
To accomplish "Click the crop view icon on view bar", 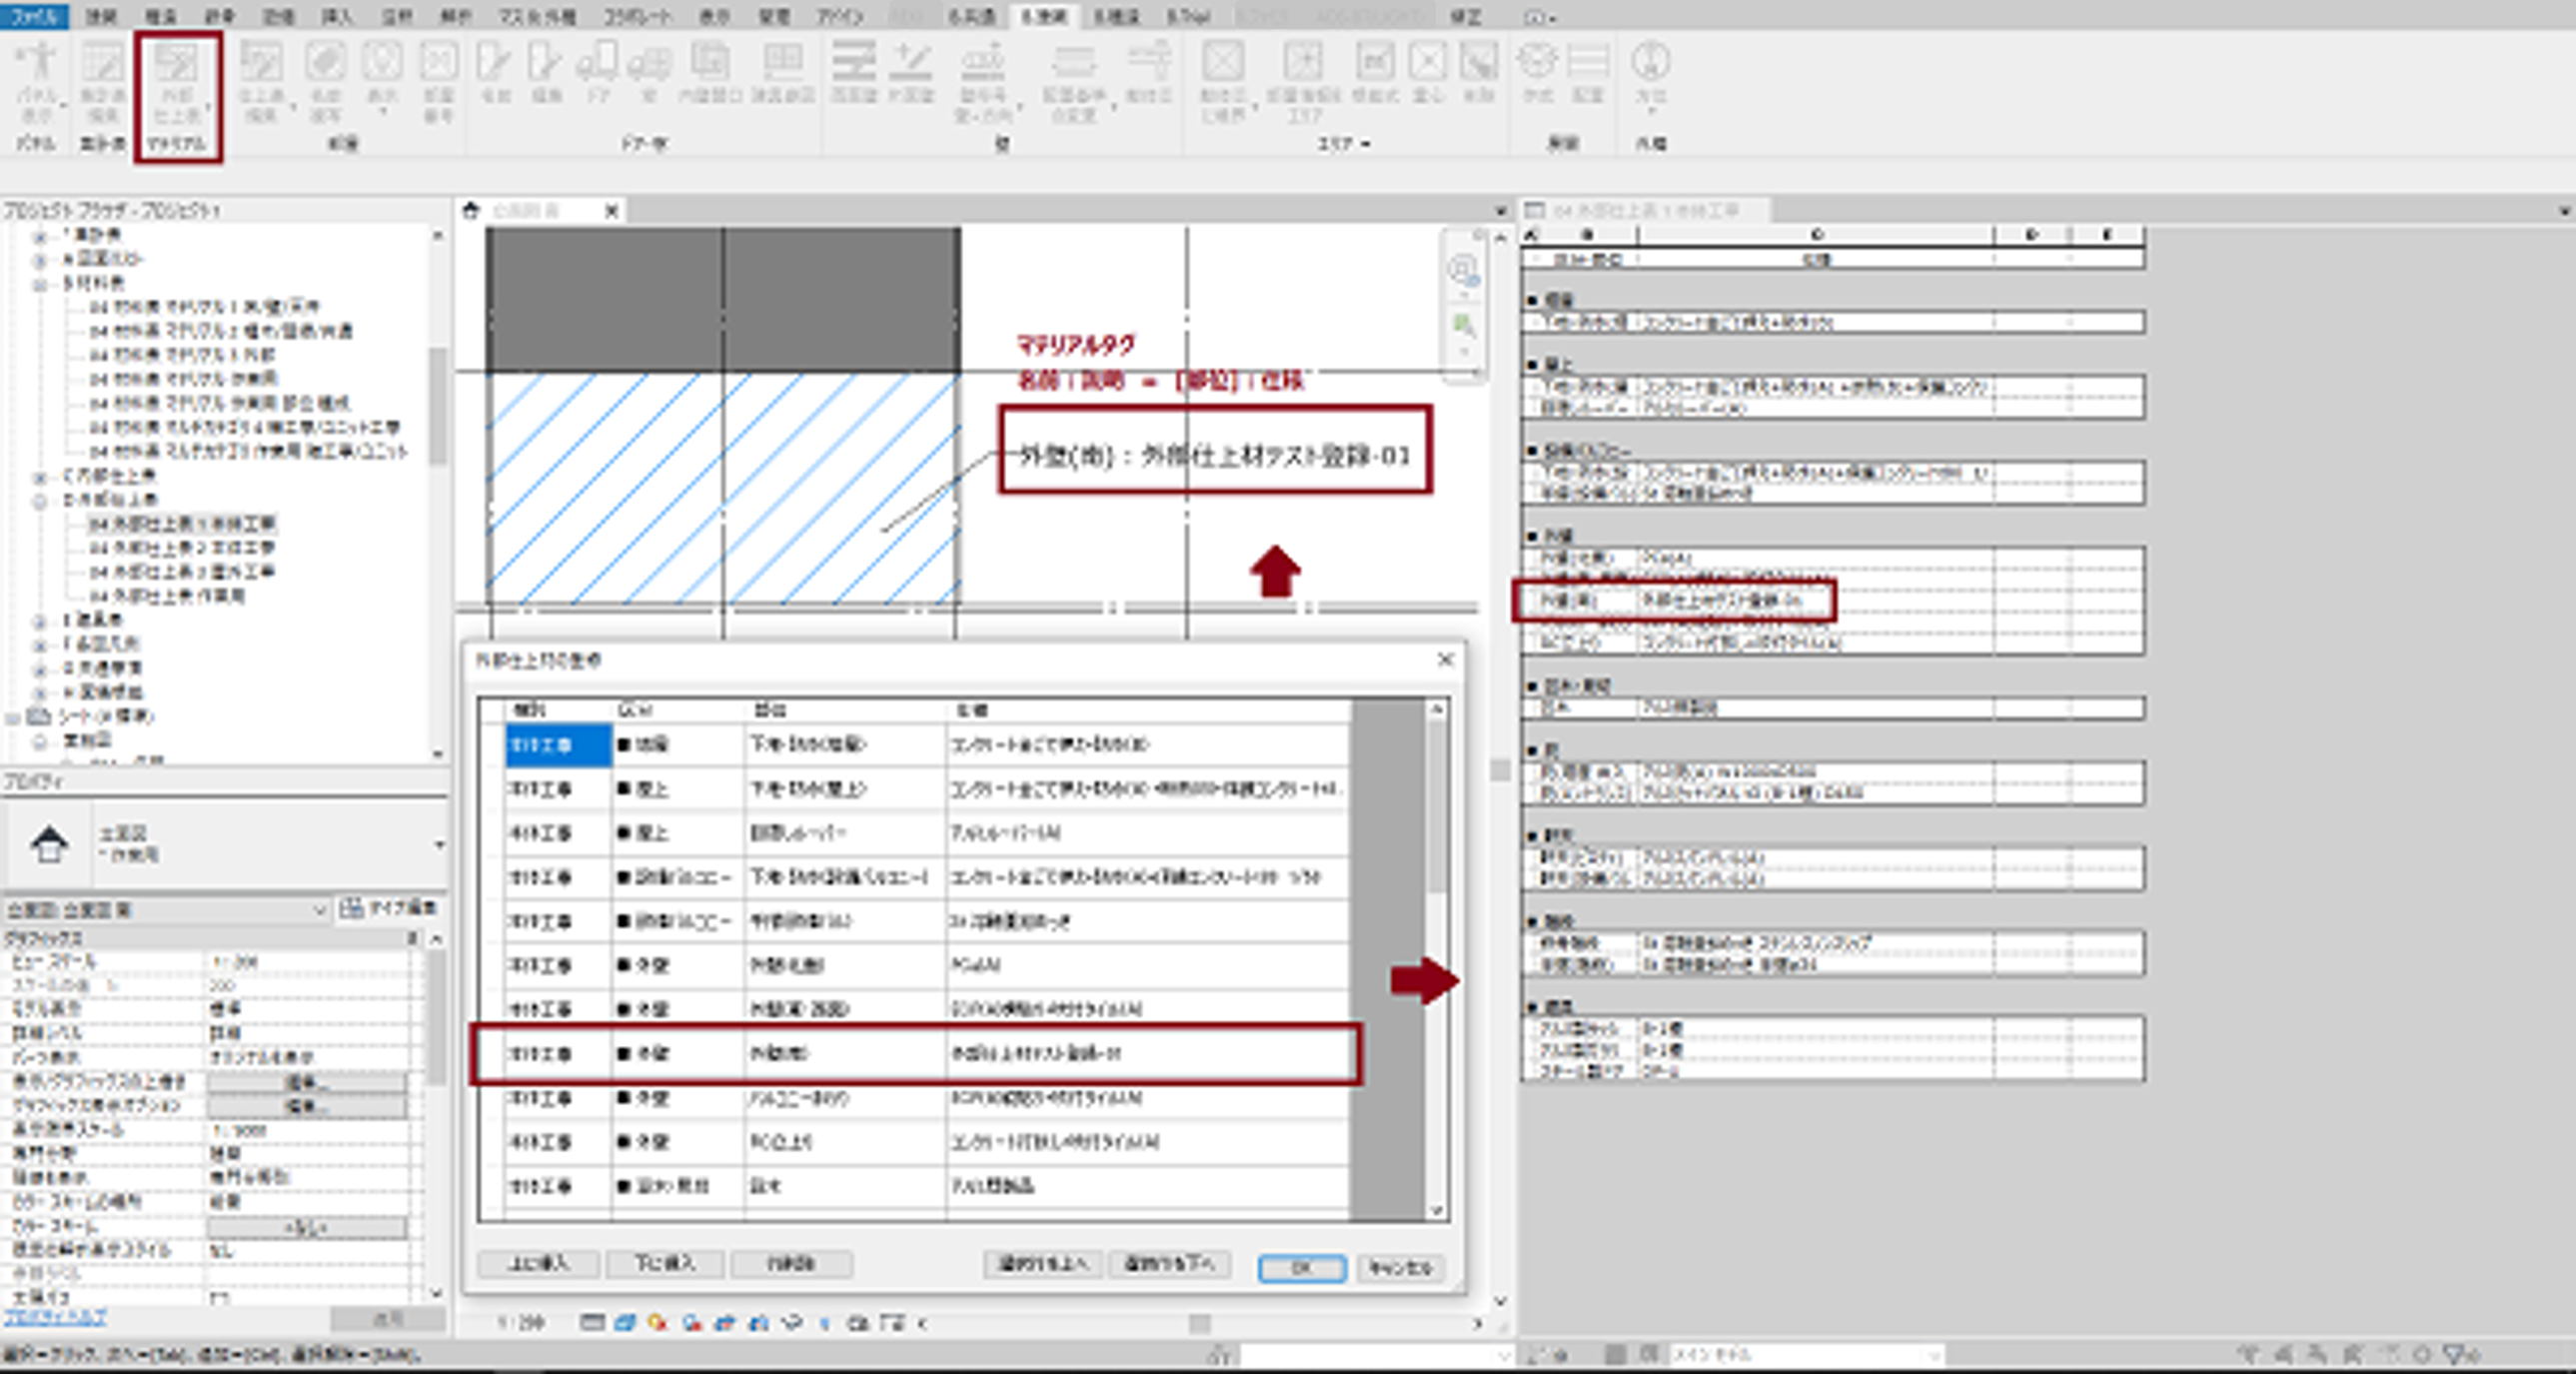I will click(725, 1323).
